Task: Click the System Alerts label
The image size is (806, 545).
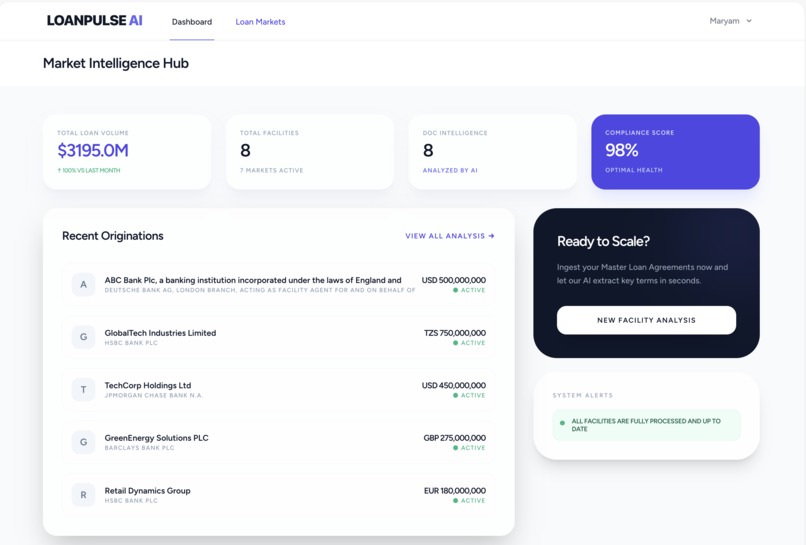Action: [x=582, y=395]
